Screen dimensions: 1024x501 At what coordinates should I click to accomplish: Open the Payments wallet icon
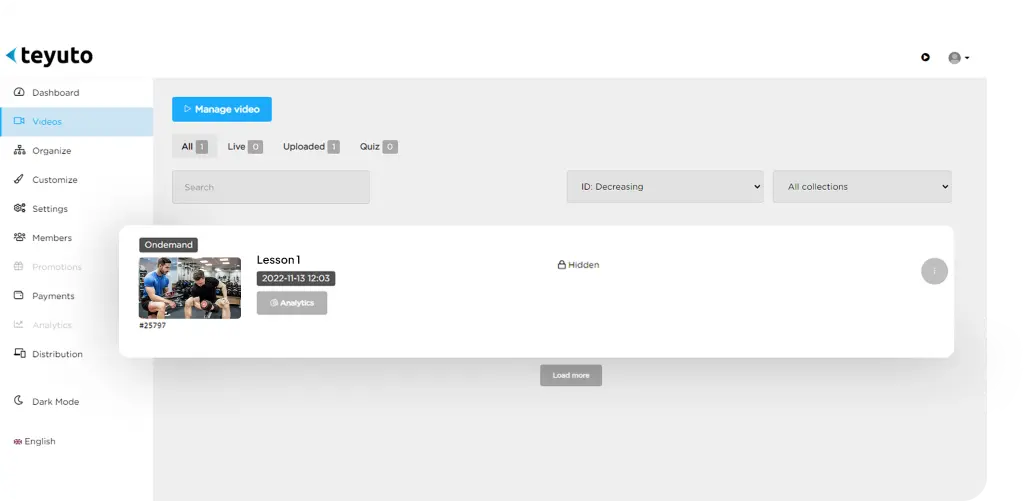(x=19, y=295)
